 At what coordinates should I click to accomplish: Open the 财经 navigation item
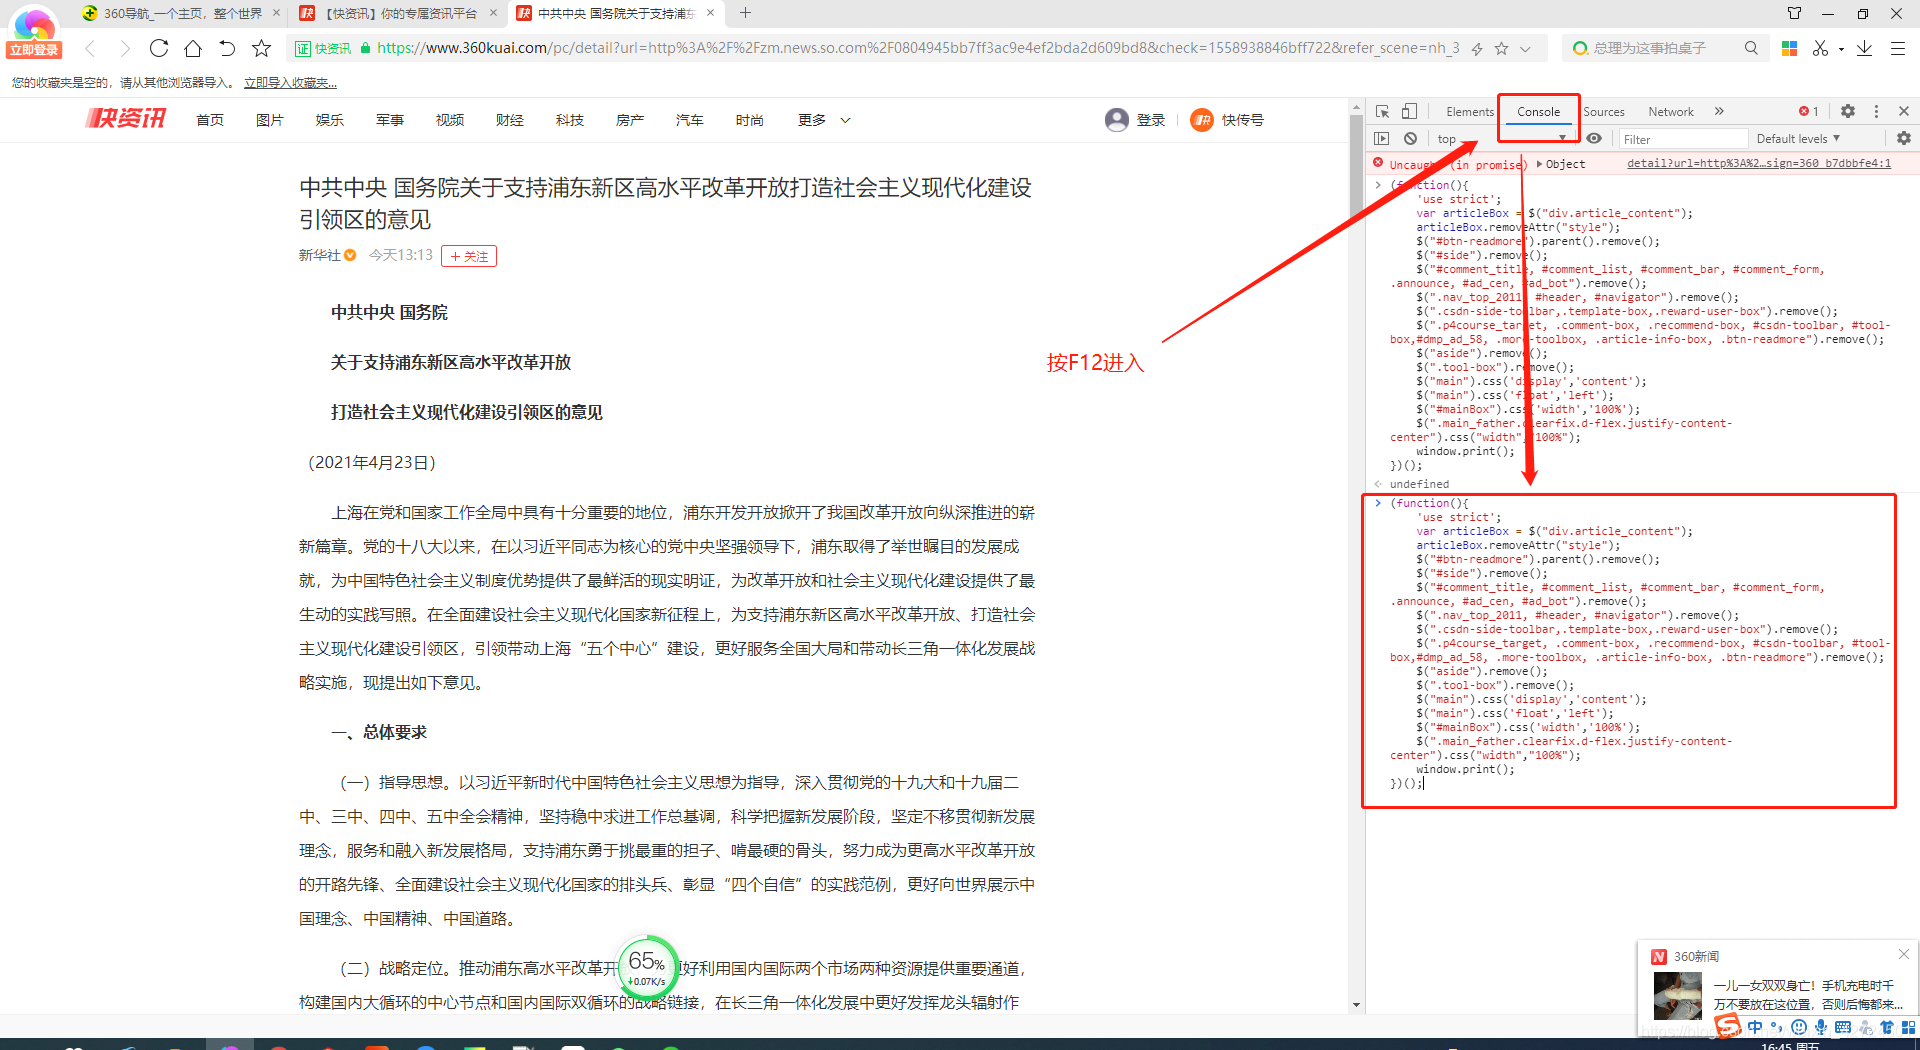pyautogui.click(x=510, y=120)
